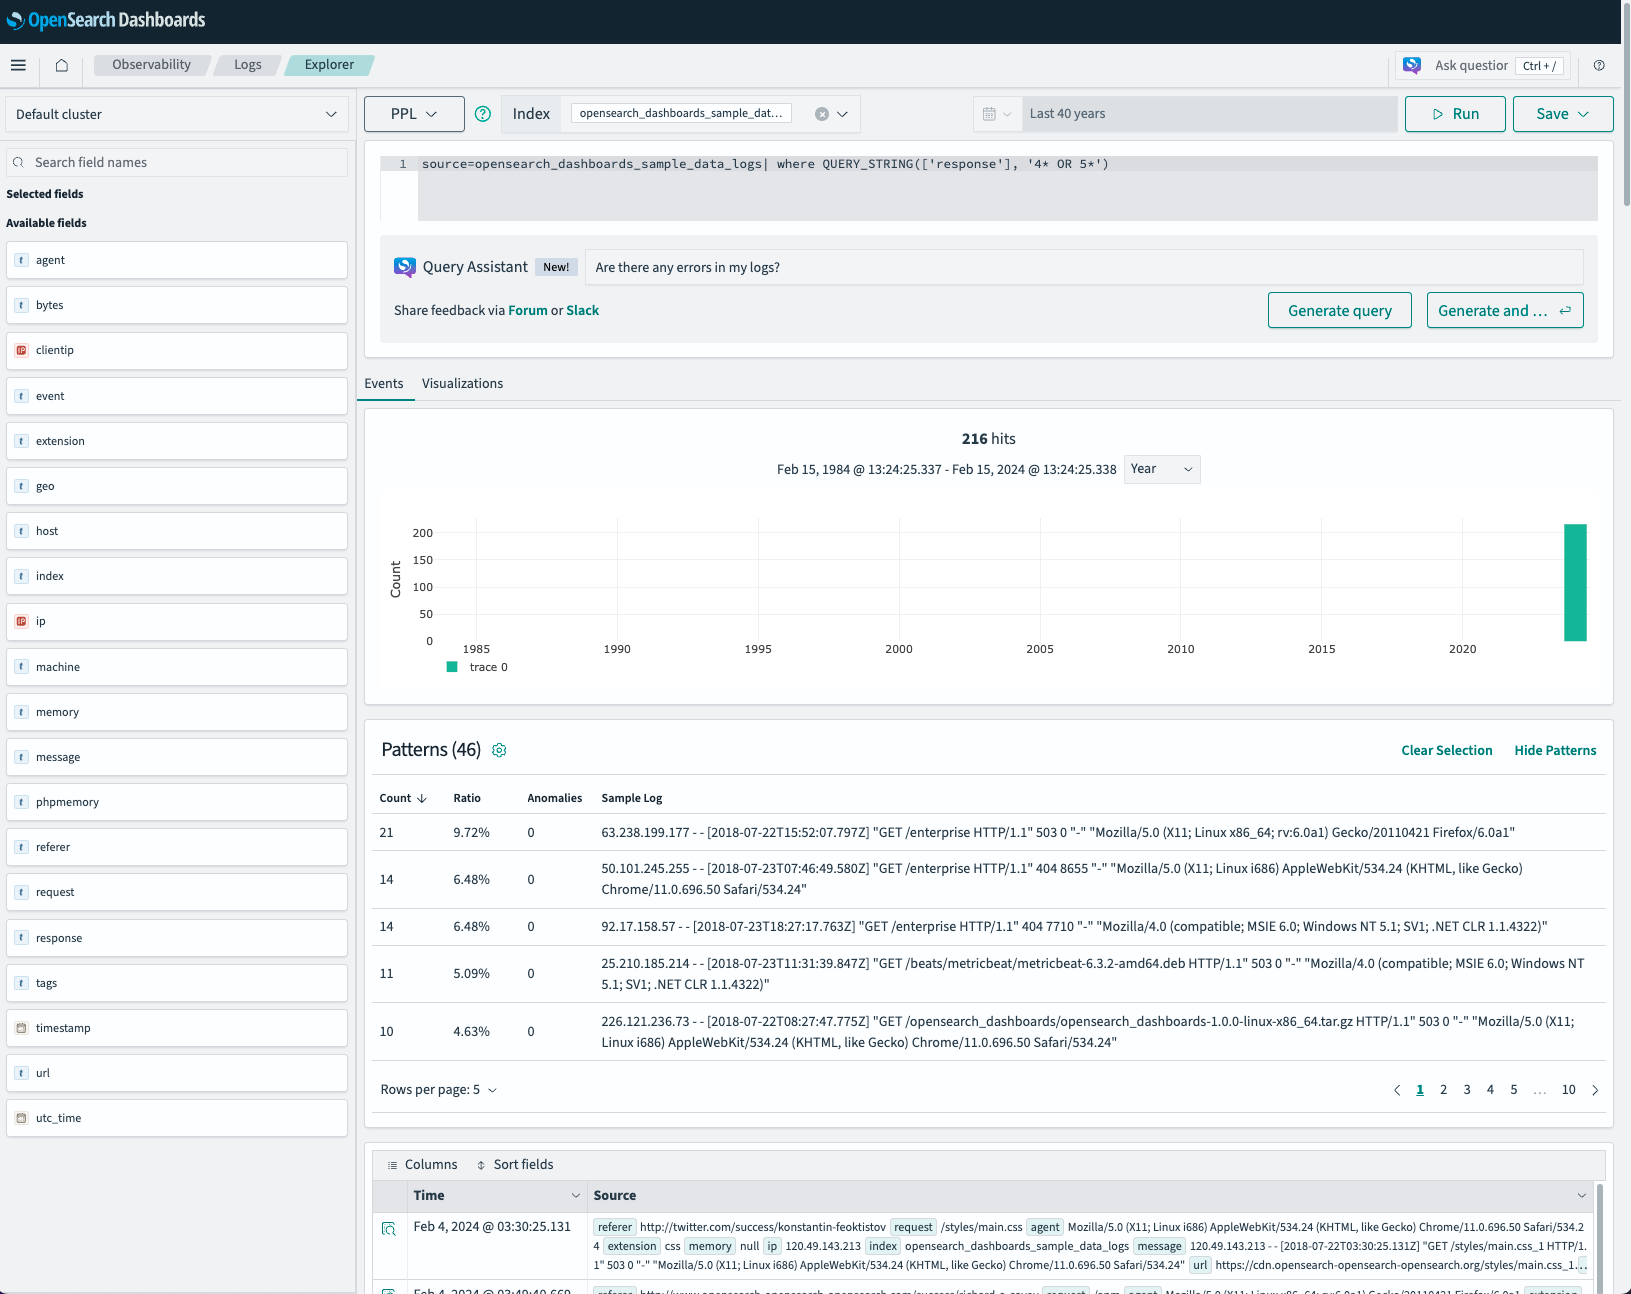Hide the Patterns panel

pyautogui.click(x=1555, y=750)
